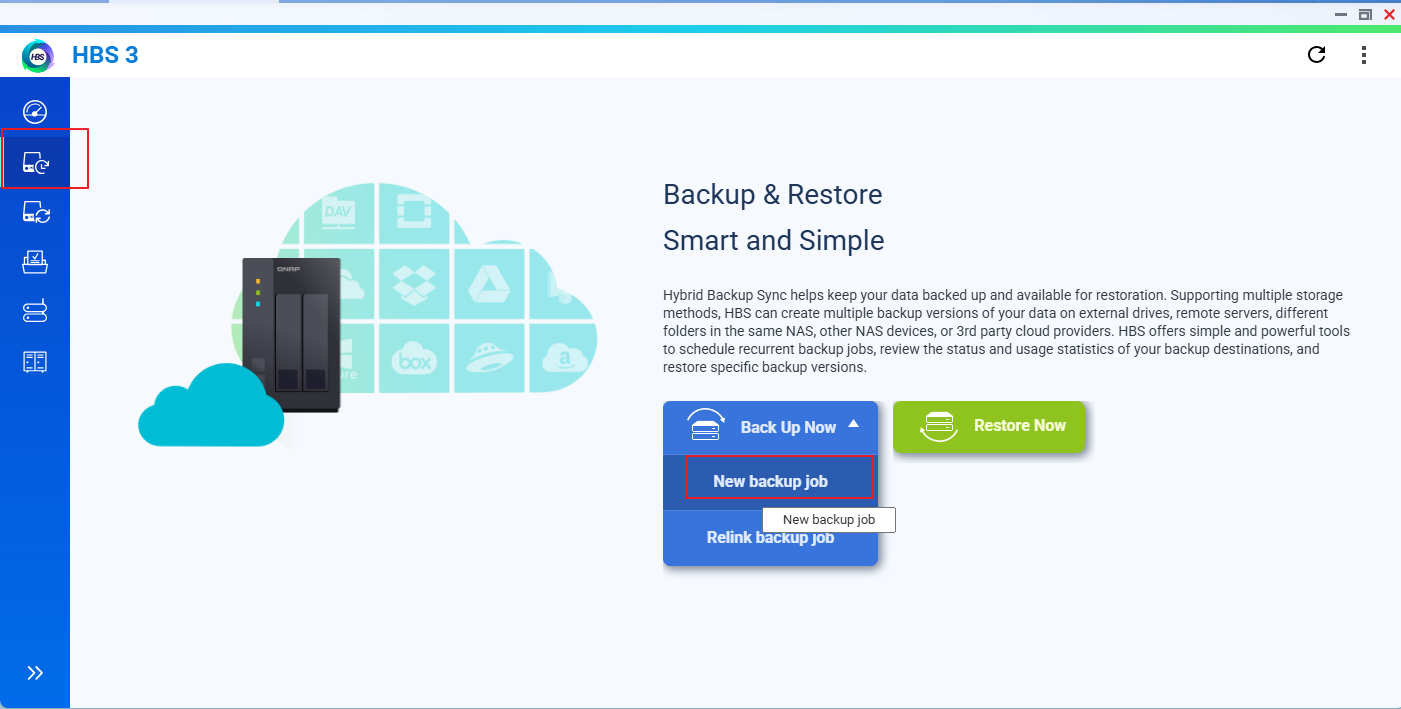Open the Jobs list sidebar icon

tap(35, 262)
